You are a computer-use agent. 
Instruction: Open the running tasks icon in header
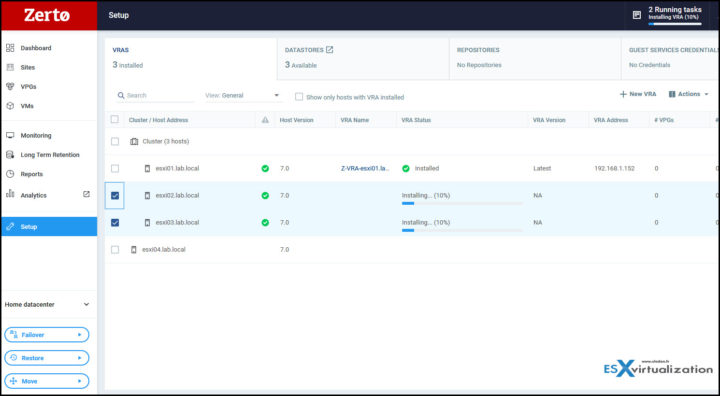[636, 15]
